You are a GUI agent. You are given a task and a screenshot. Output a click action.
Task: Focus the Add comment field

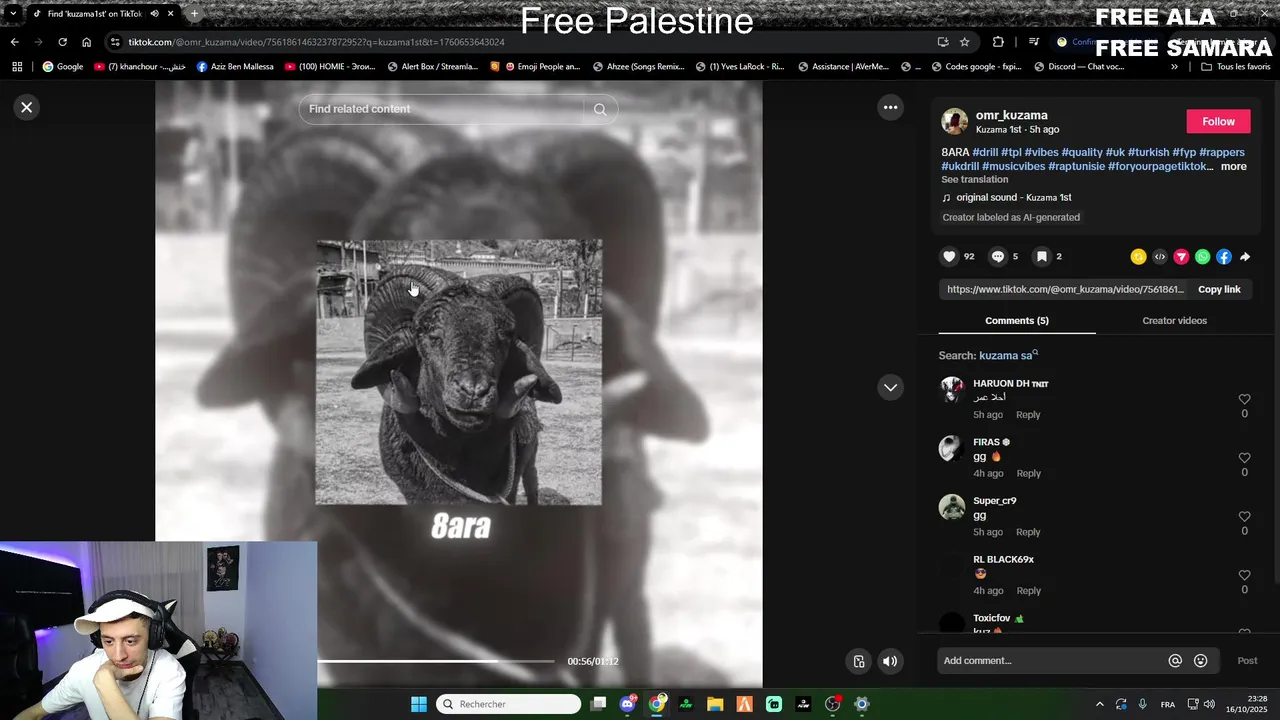[x=1050, y=661]
